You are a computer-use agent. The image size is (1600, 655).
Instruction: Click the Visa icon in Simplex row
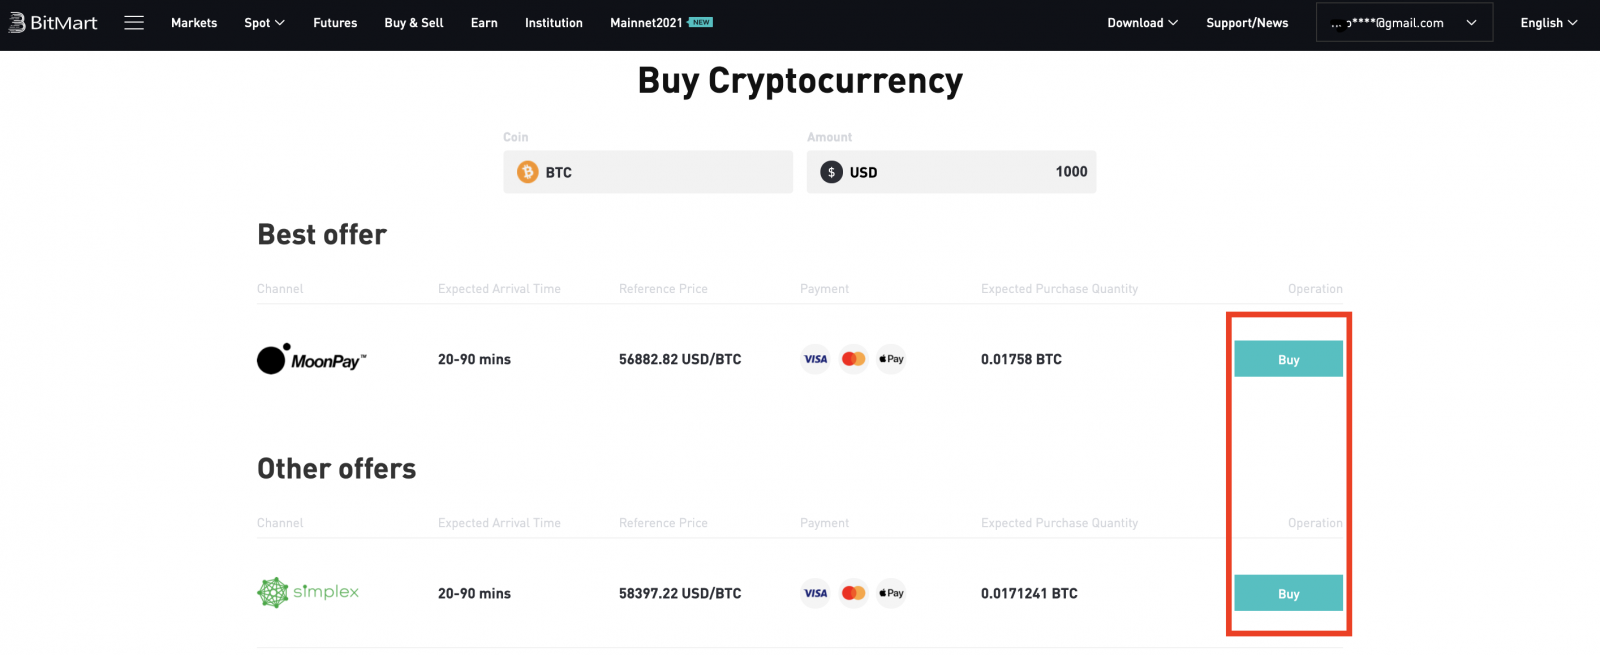(x=816, y=593)
